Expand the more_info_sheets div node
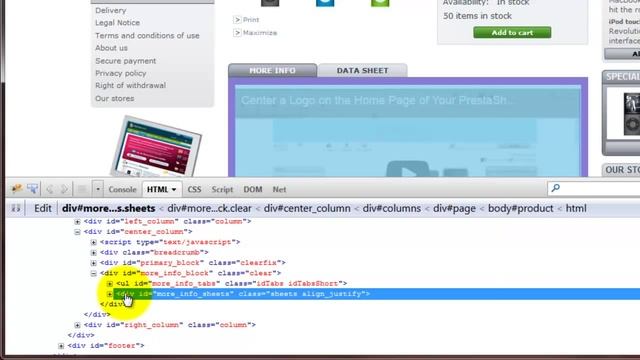The height and width of the screenshot is (360, 640). coord(110,294)
